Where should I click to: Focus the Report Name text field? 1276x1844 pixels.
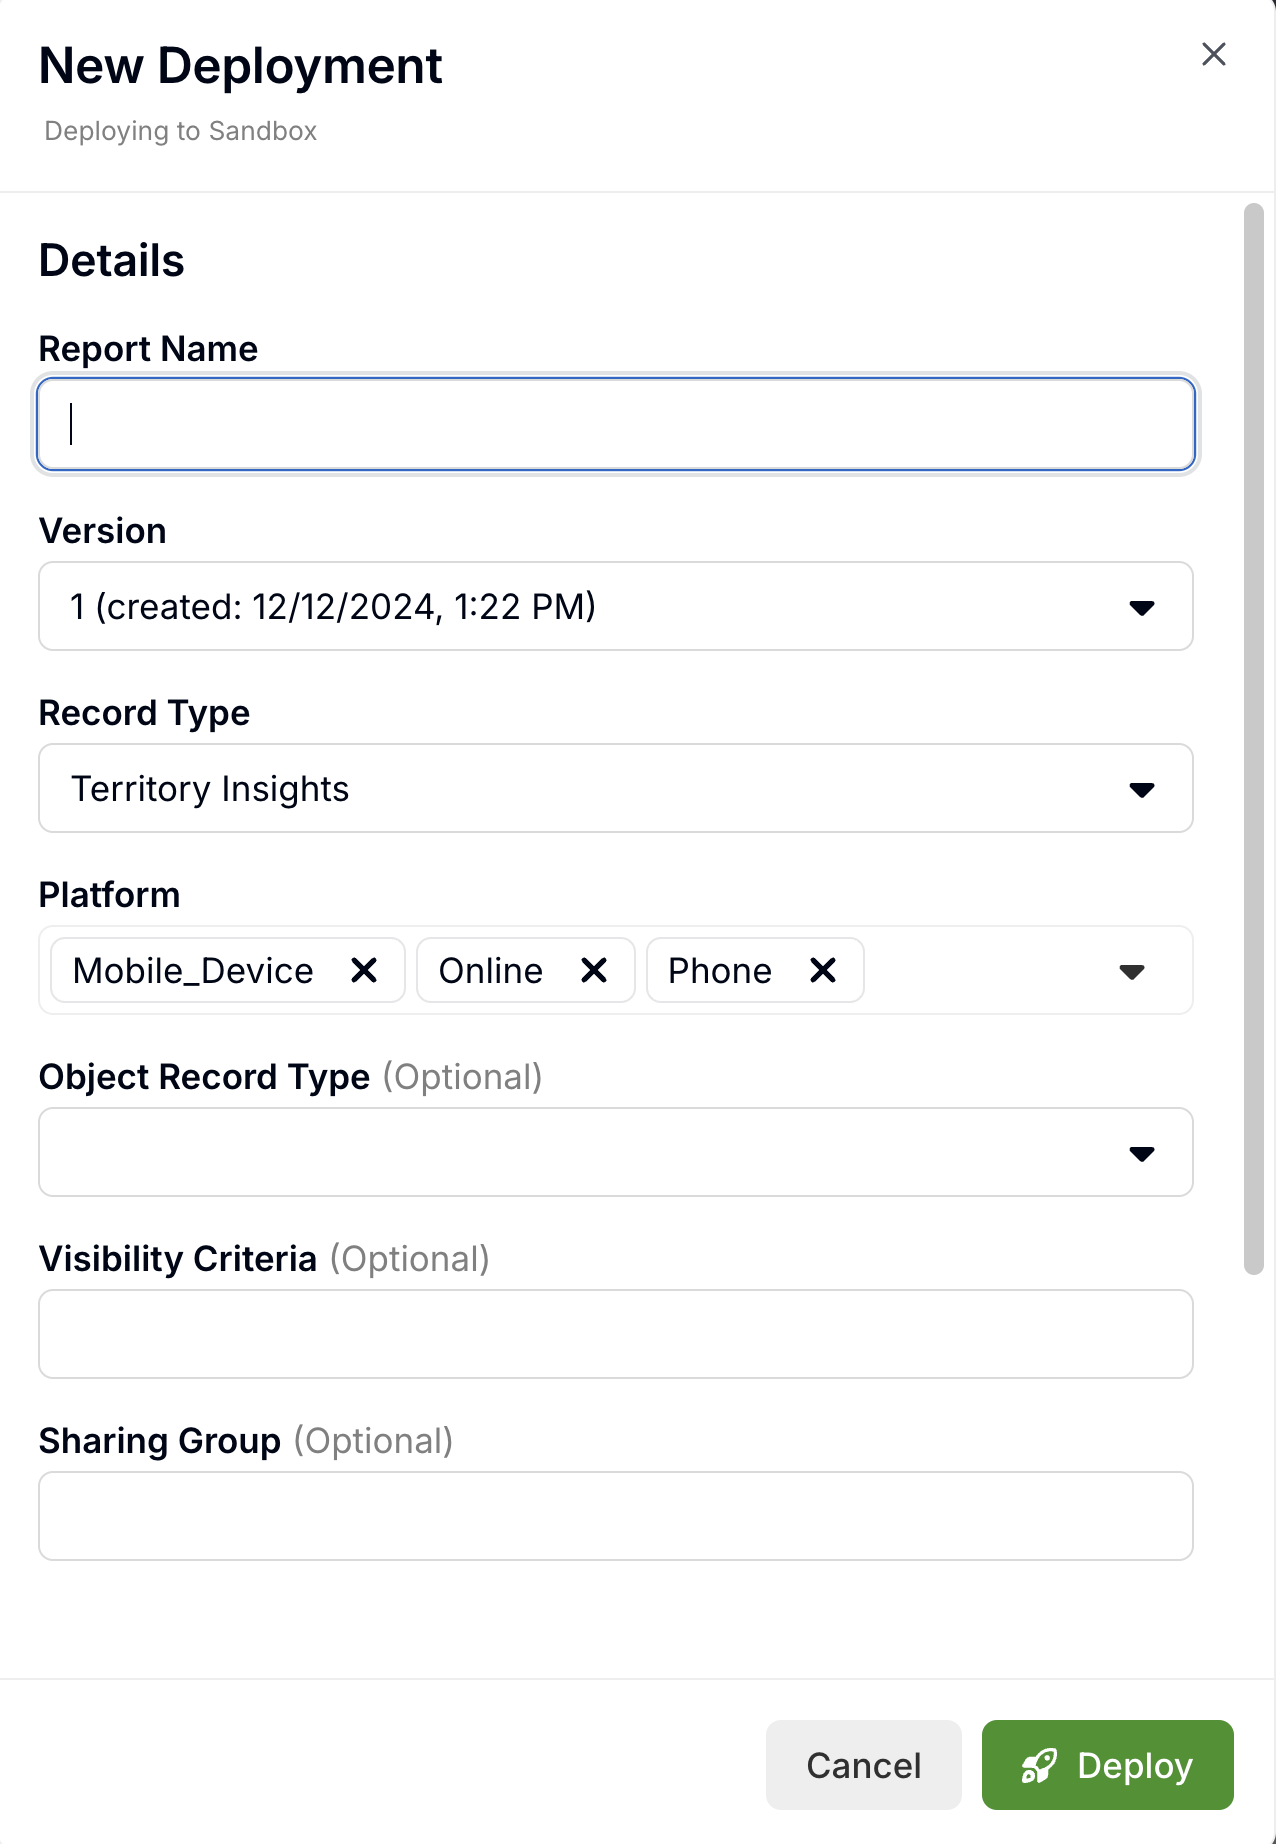coord(615,424)
